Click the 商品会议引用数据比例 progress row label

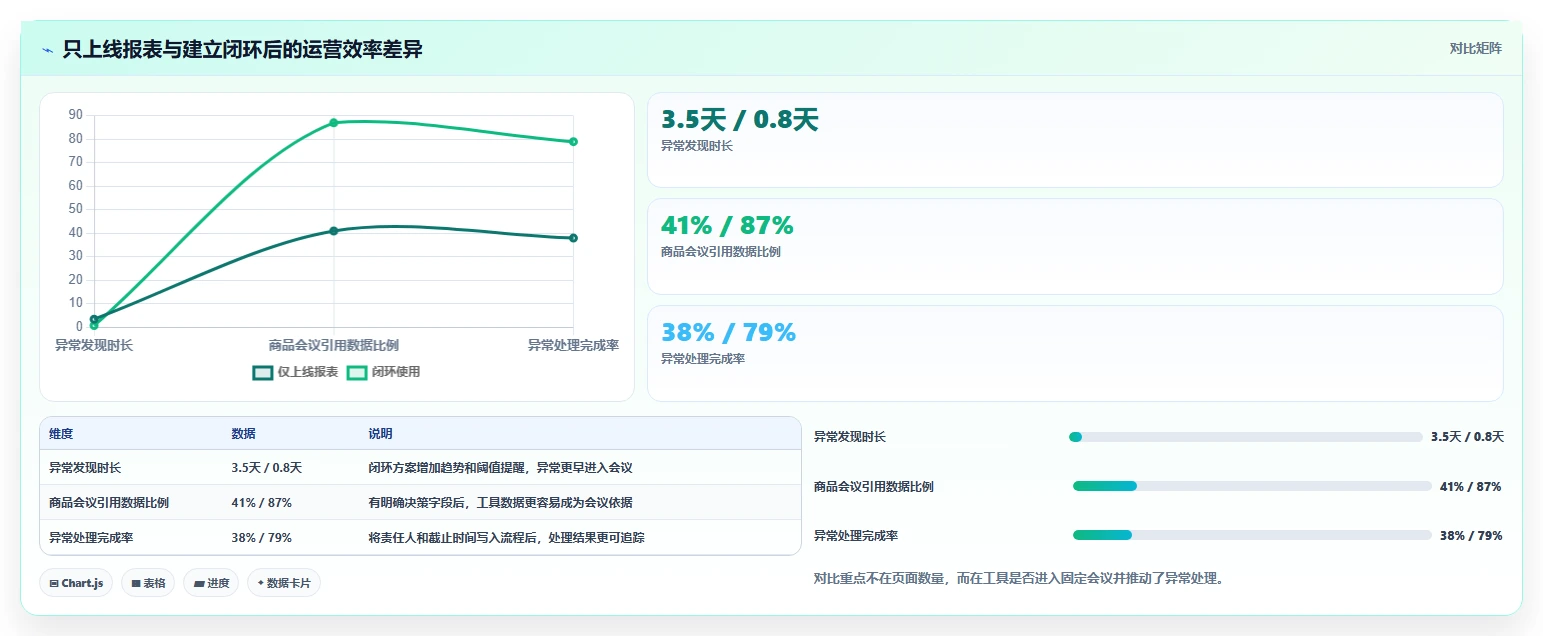pos(874,487)
